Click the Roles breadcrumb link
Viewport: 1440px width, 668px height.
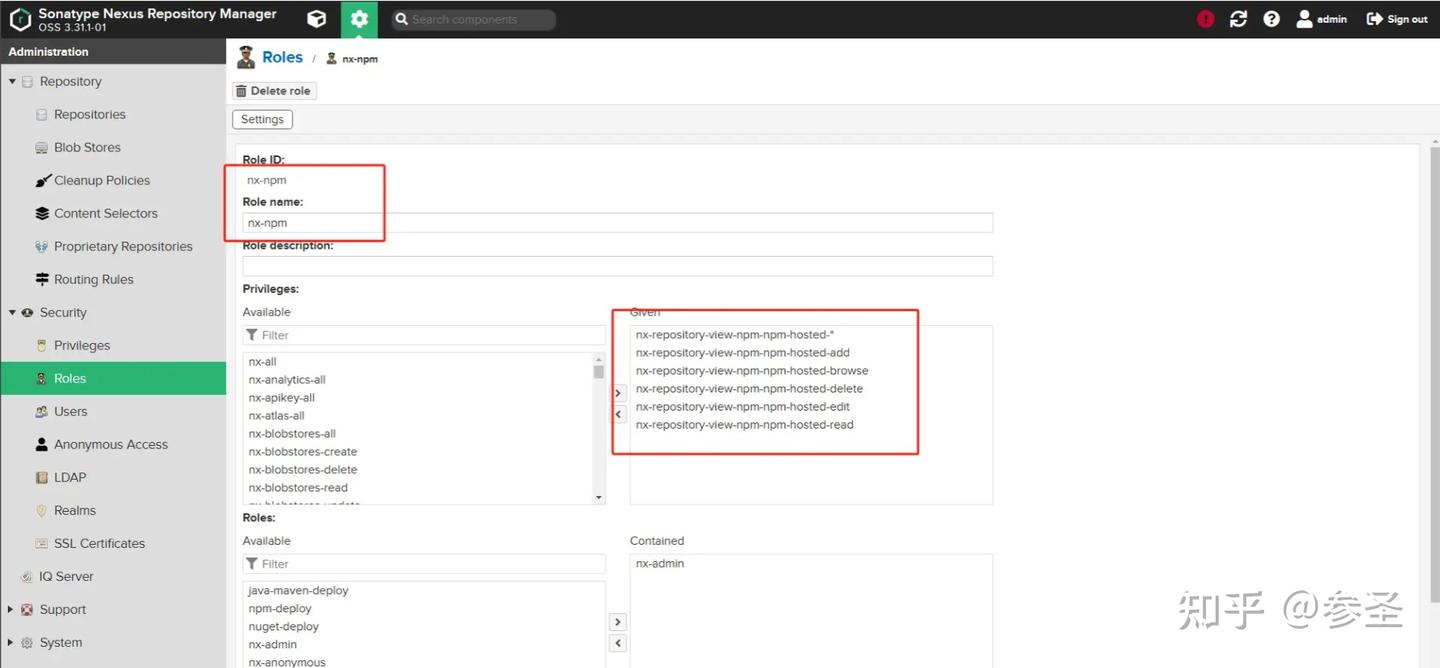(x=282, y=58)
